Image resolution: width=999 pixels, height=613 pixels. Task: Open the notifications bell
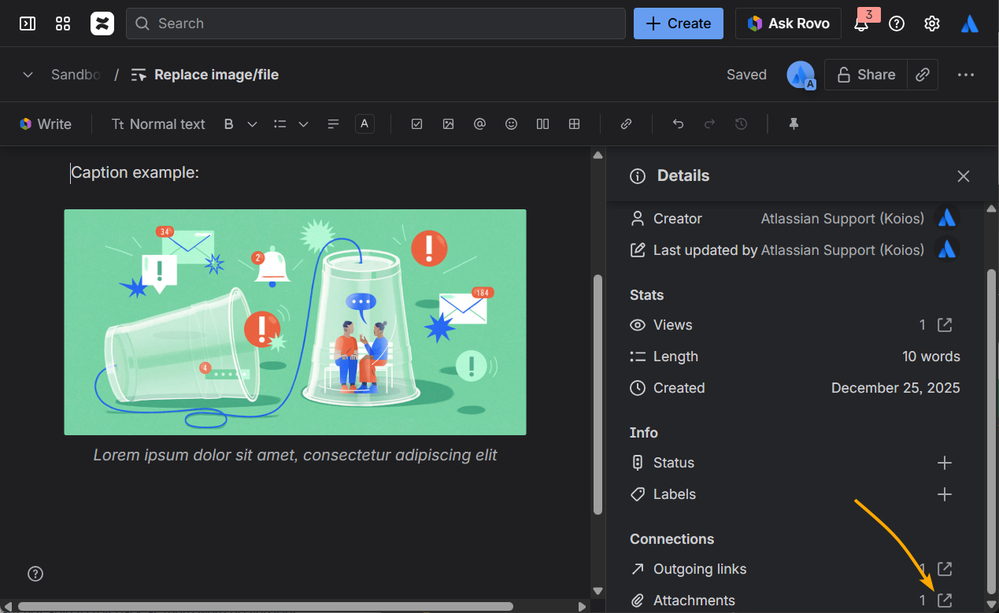point(861,24)
